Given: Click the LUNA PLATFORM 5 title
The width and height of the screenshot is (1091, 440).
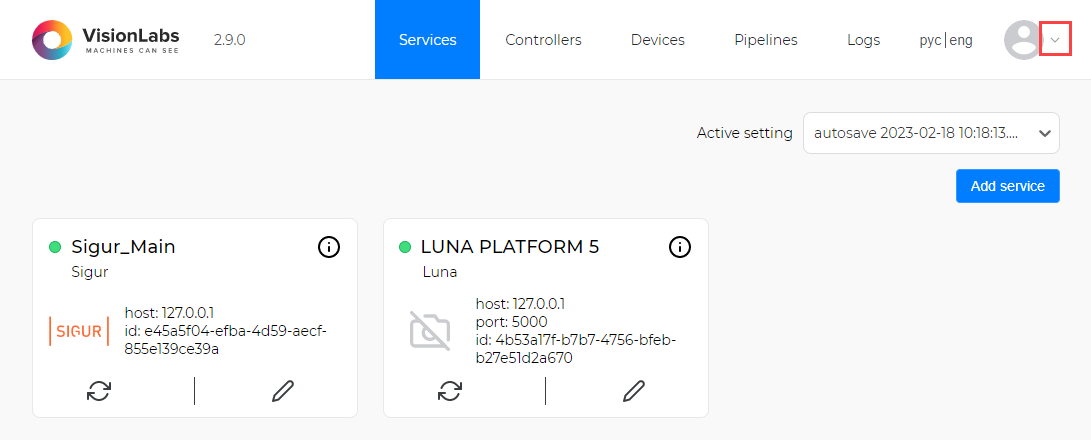Looking at the screenshot, I should point(510,246).
